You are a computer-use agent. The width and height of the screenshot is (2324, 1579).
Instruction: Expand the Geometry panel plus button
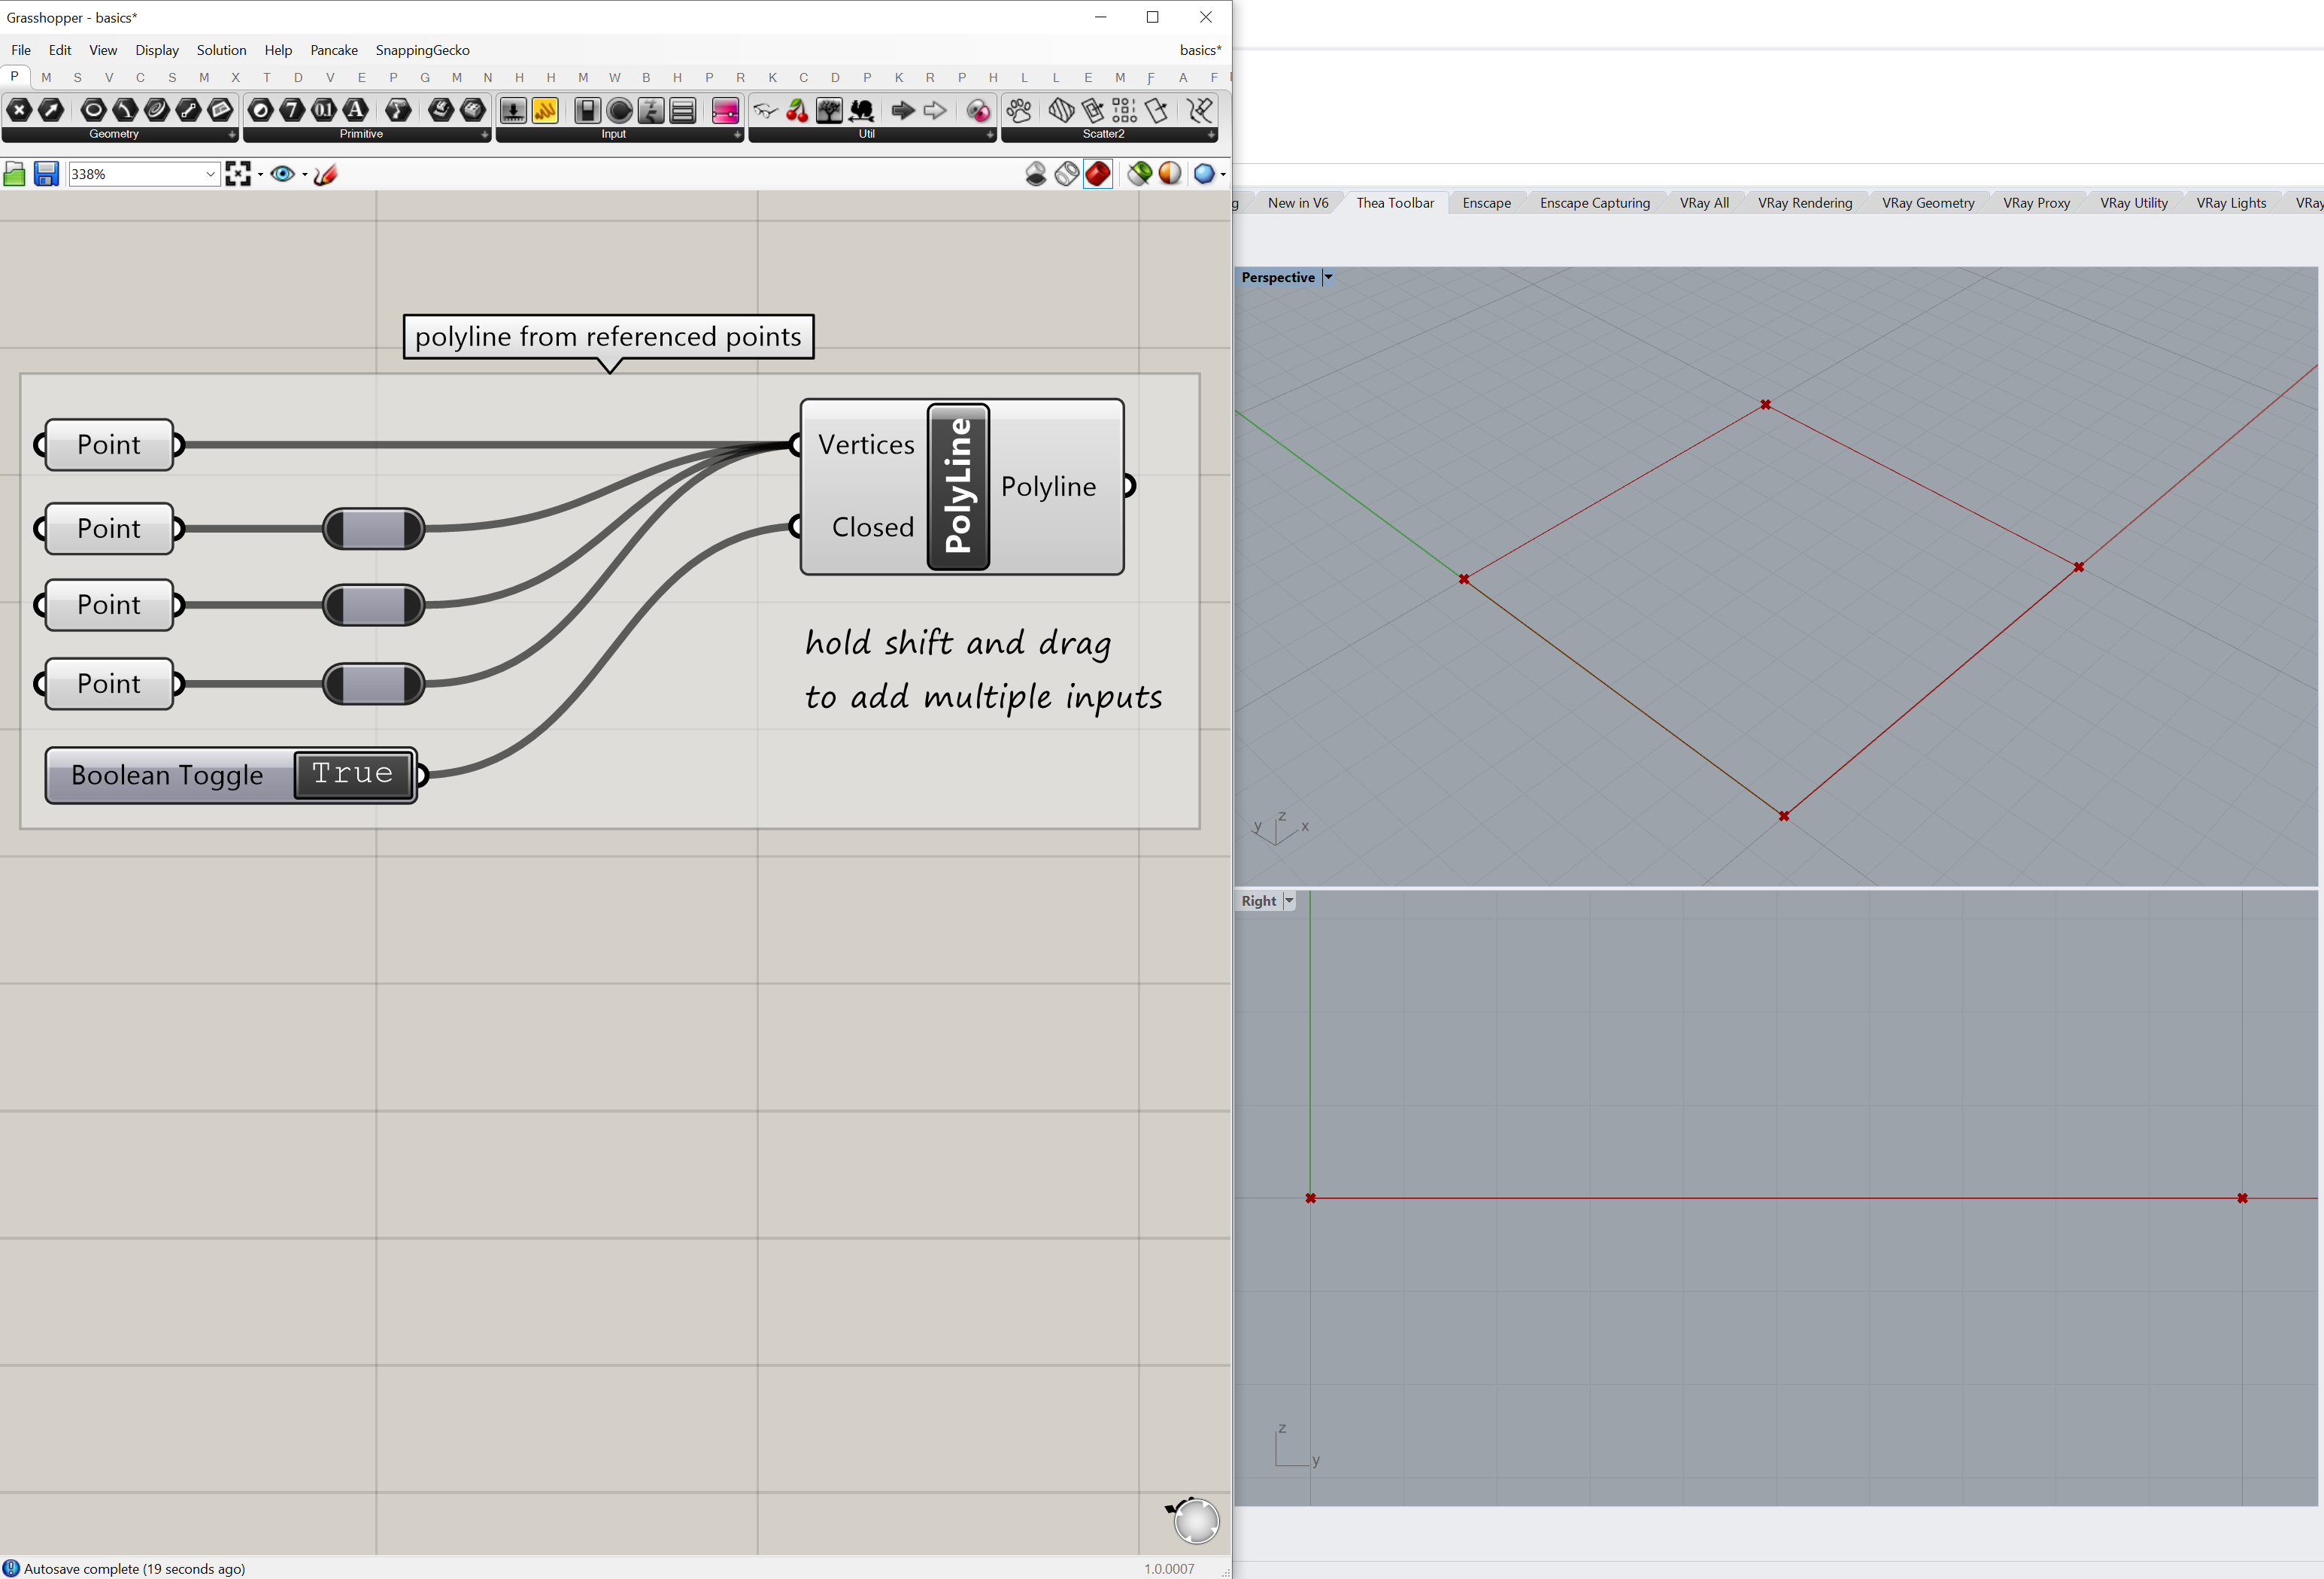232,134
